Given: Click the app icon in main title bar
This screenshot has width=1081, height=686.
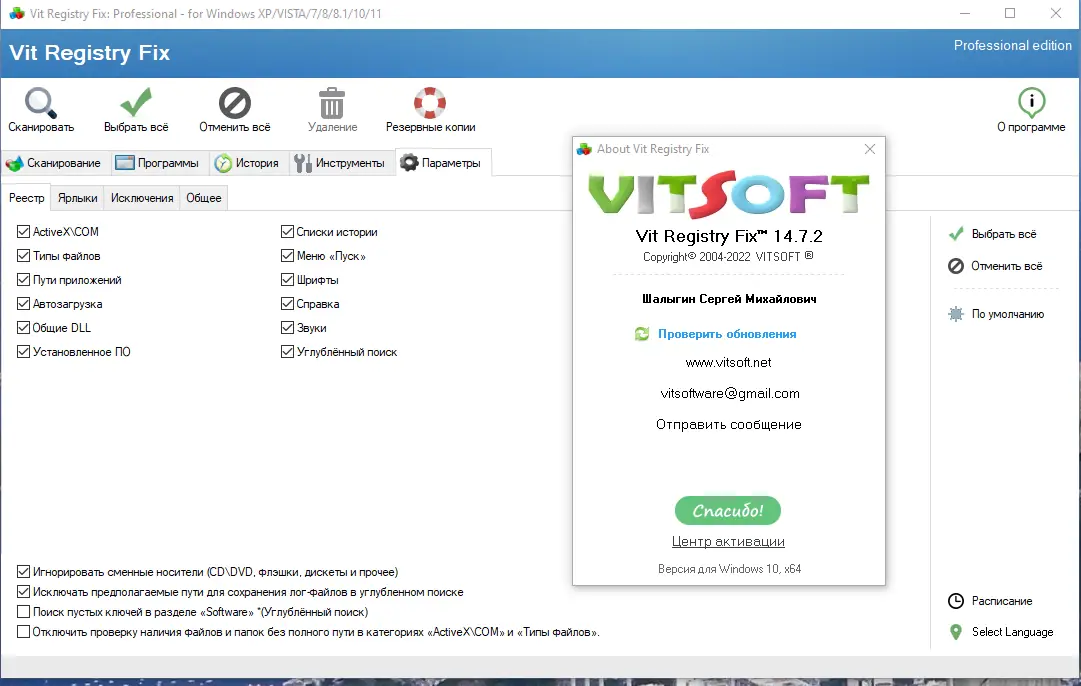Looking at the screenshot, I should coord(17,13).
